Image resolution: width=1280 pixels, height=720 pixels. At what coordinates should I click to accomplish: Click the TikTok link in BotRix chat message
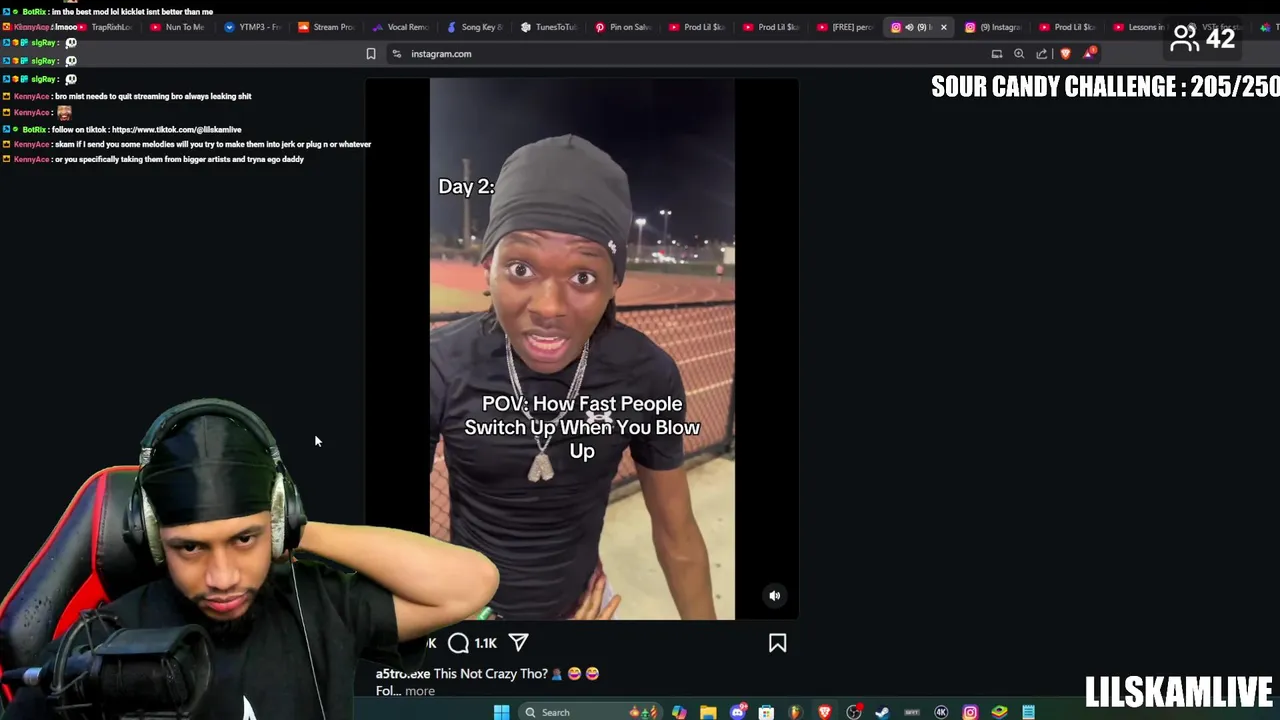177,130
